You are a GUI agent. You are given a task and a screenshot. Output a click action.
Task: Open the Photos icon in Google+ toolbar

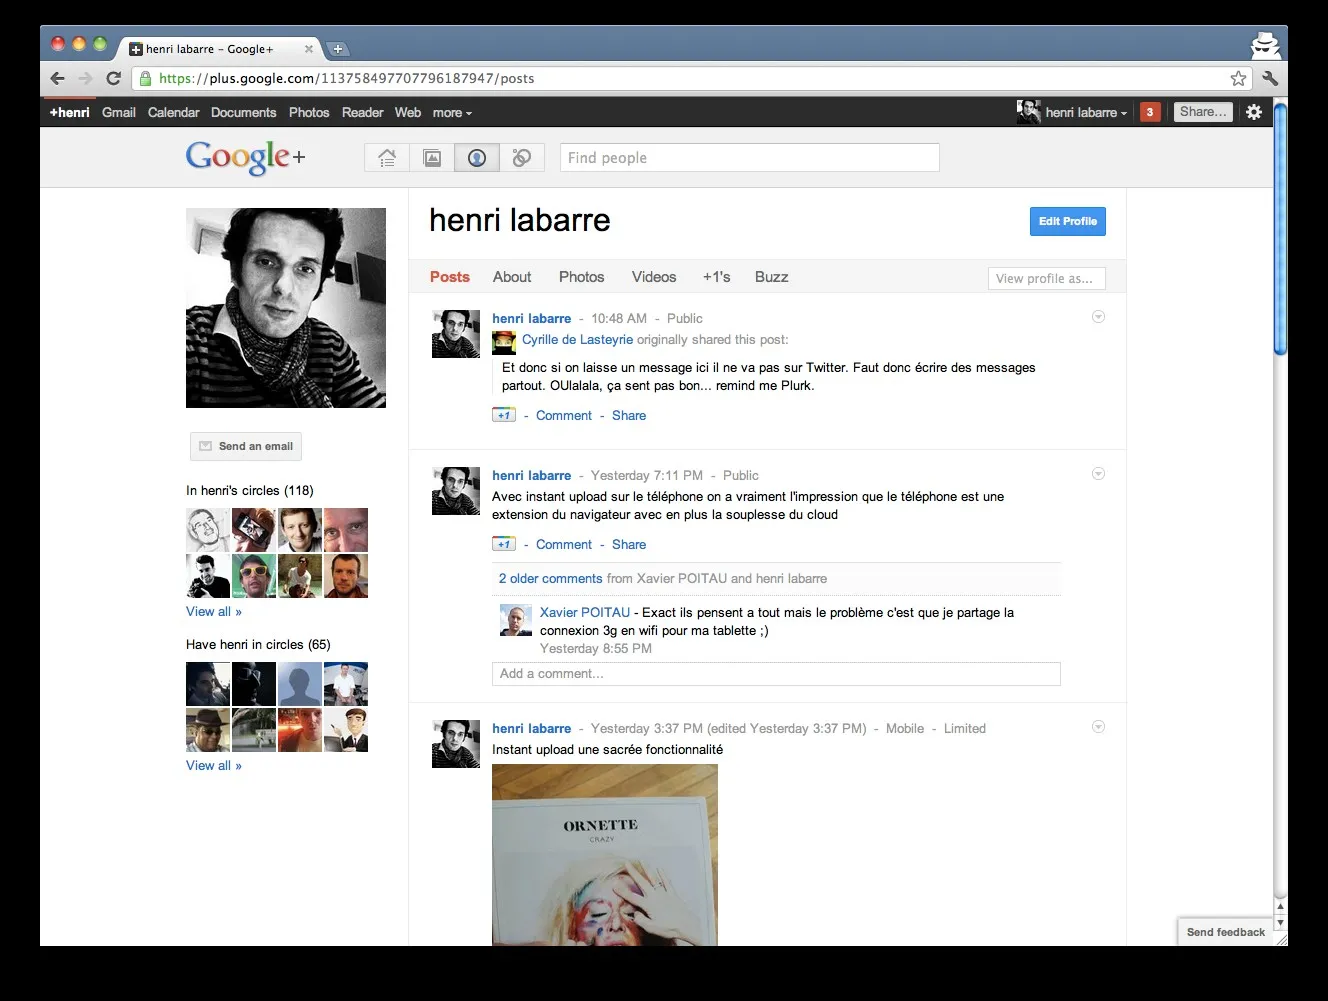point(432,158)
